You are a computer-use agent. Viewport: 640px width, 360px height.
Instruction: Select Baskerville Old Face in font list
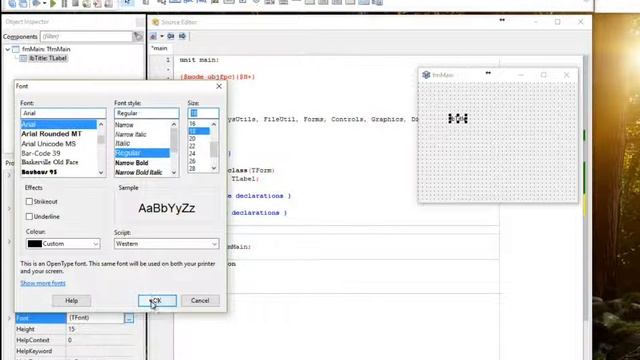click(50, 162)
